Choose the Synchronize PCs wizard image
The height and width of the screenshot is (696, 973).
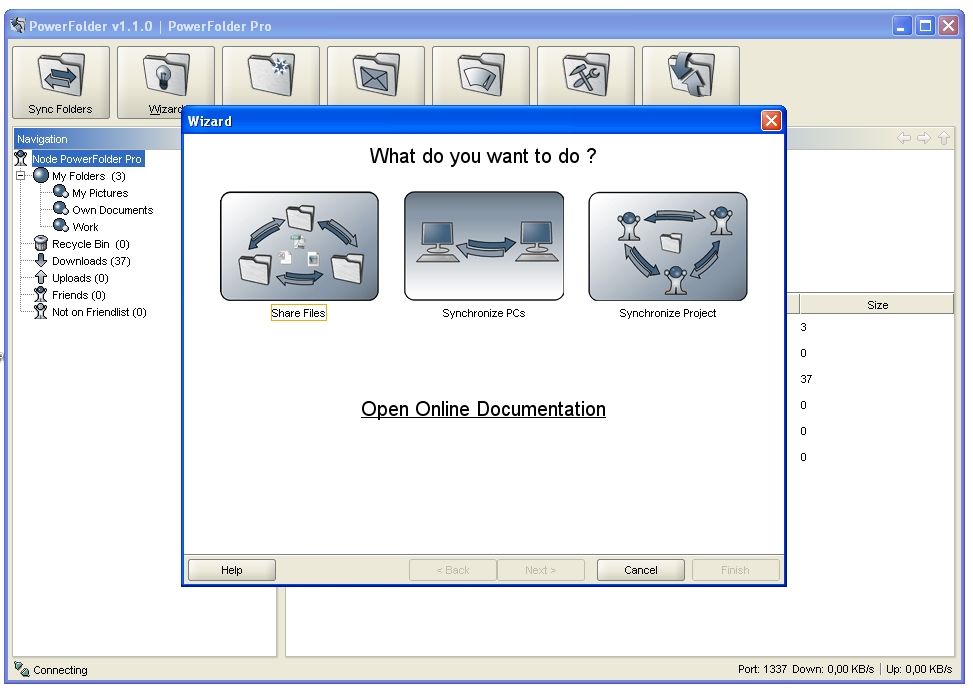484,247
